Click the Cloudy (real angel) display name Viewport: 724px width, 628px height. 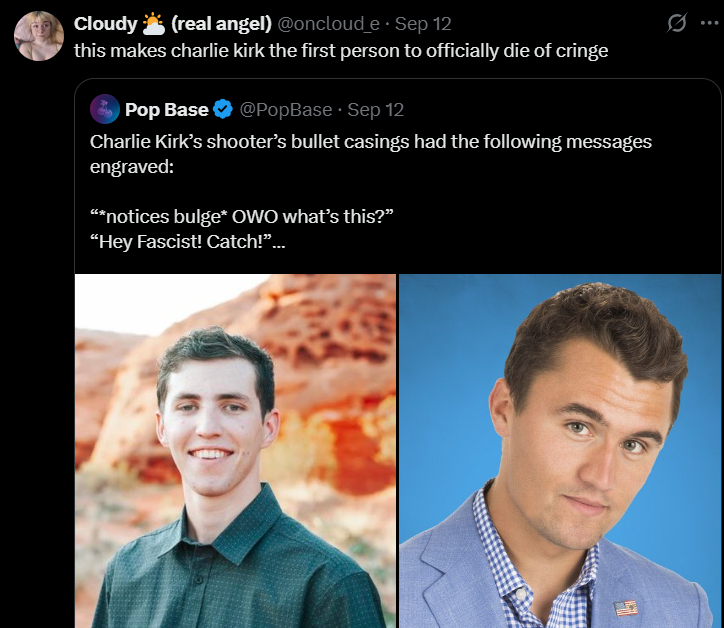(173, 24)
